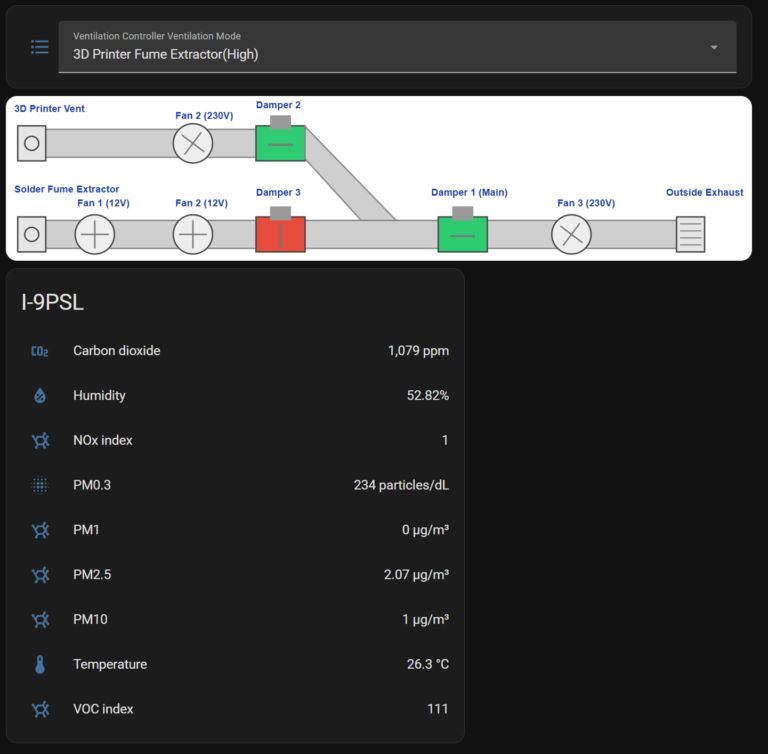Open the PM2.5 entity row
Screen dimensions: 768x754
pyautogui.click(x=236, y=575)
